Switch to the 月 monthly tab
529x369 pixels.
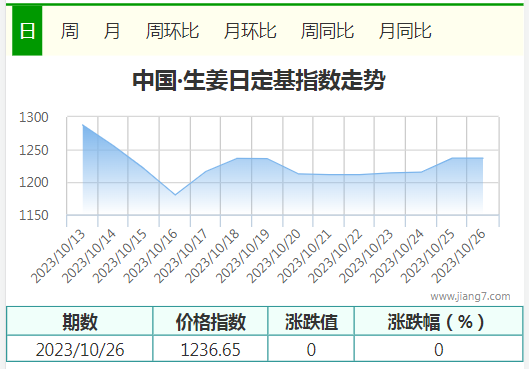point(112,31)
